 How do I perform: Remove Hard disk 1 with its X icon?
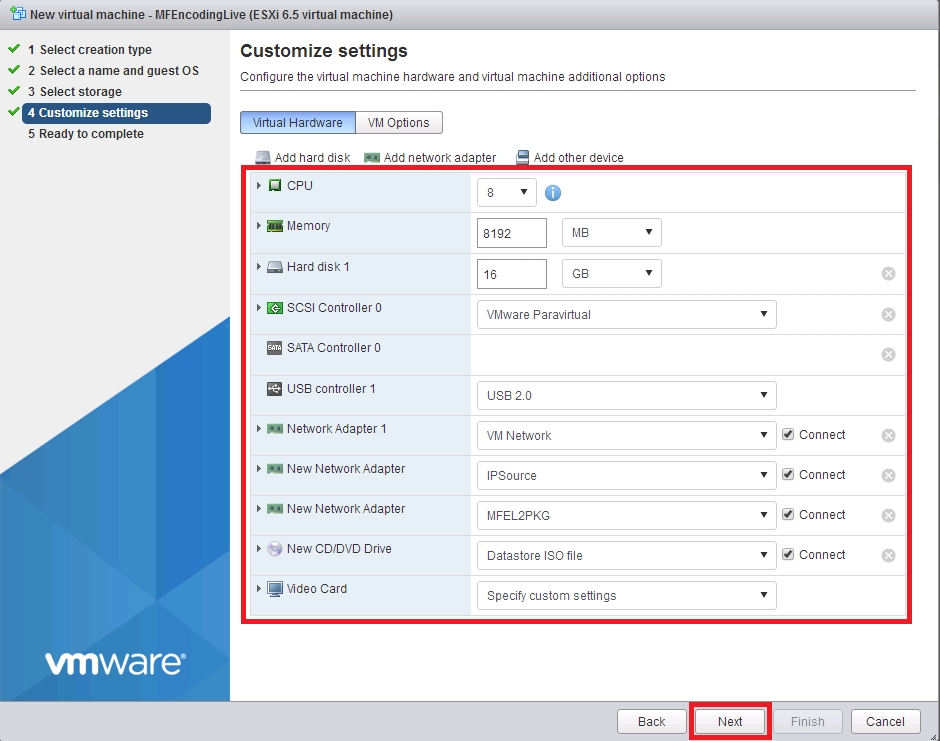tap(888, 273)
